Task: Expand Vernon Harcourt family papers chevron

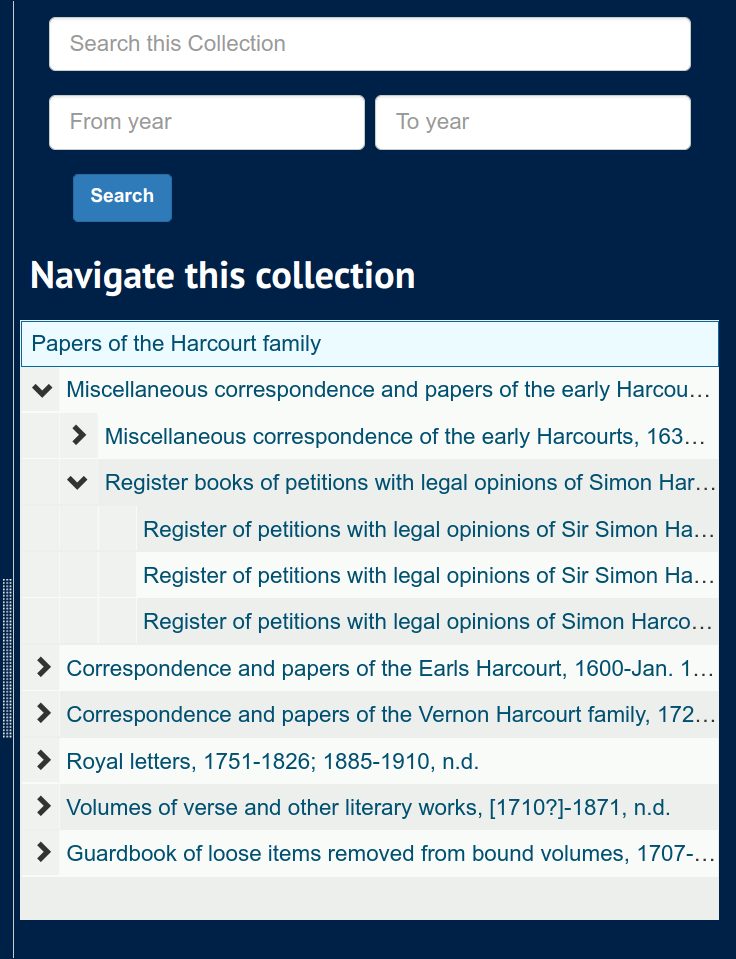Action: 42,714
